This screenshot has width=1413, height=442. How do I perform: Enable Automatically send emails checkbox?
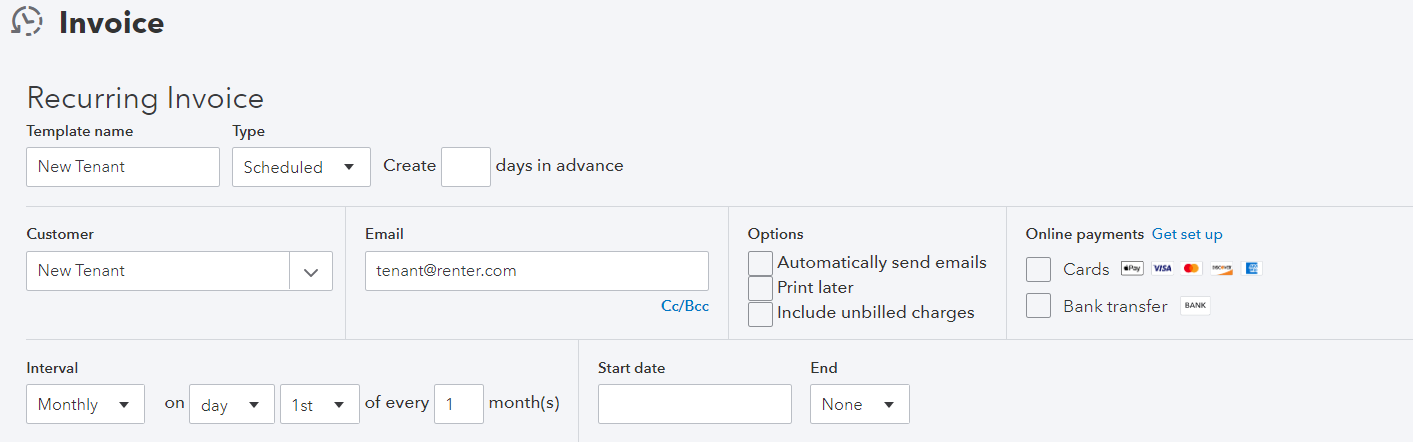(x=761, y=263)
